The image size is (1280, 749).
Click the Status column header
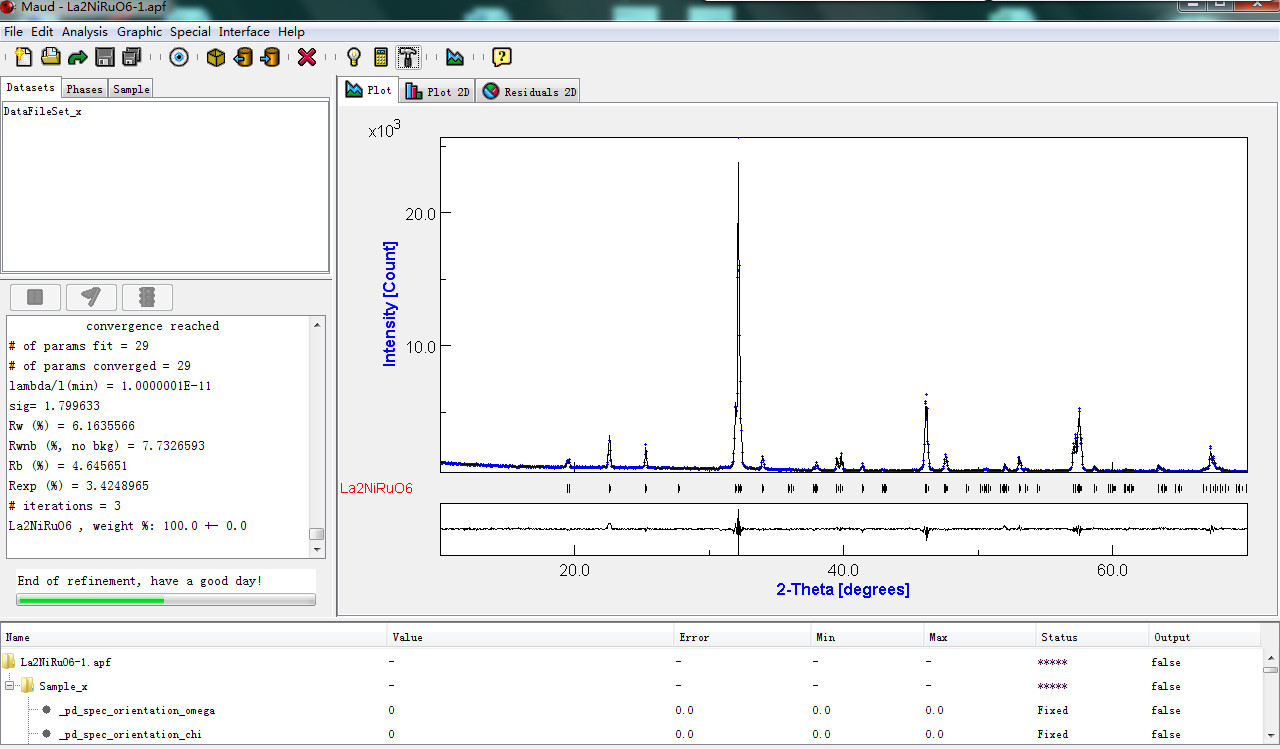[x=1092, y=637]
